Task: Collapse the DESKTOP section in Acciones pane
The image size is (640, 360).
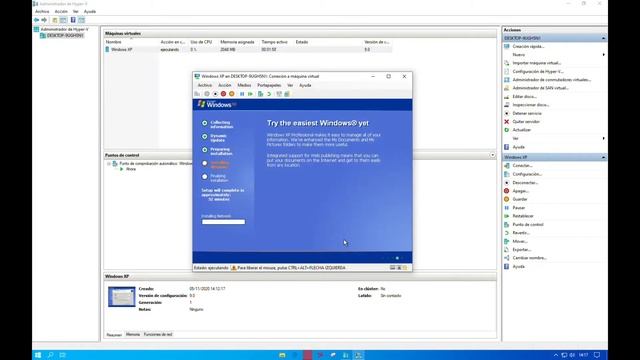Action: point(603,38)
